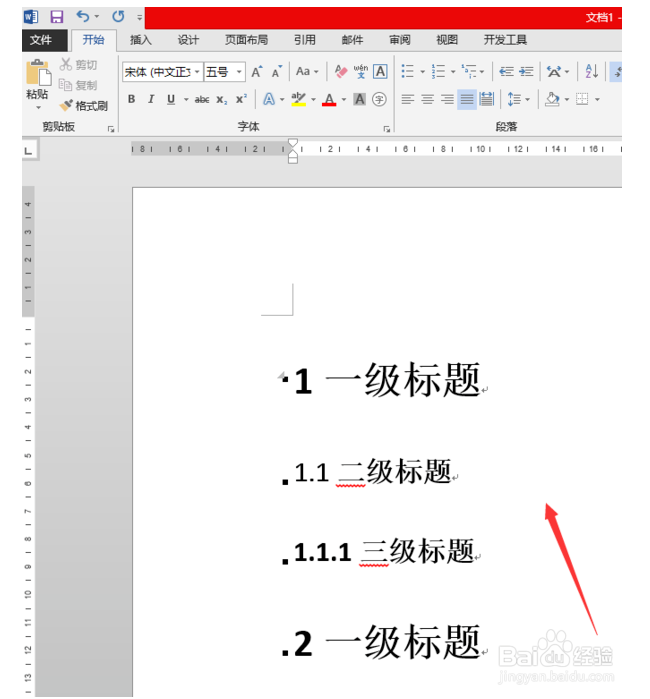Toggle underline formatting
This screenshot has width=650, height=699.
pyautogui.click(x=171, y=99)
